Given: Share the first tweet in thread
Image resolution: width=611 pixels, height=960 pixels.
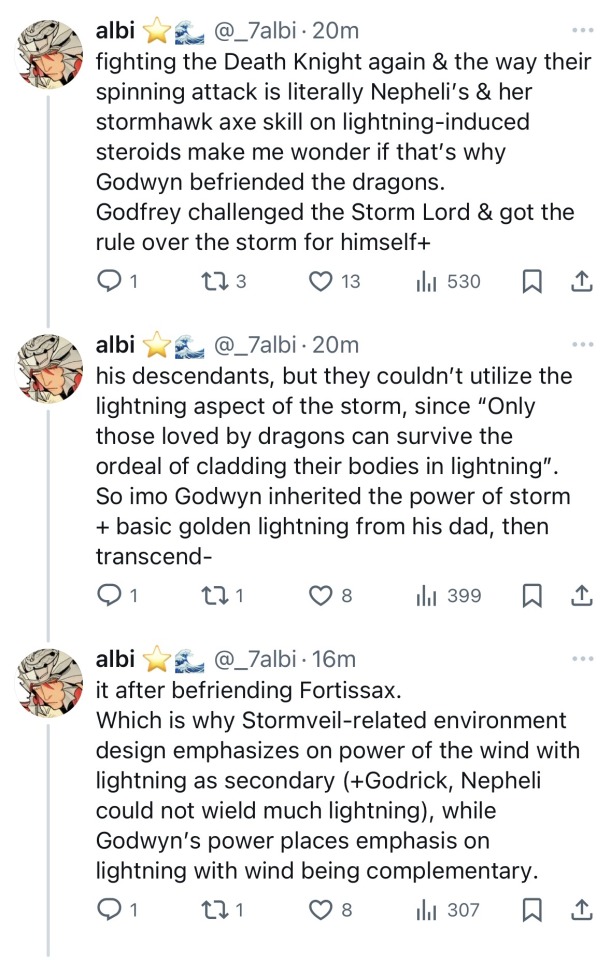Looking at the screenshot, I should [x=580, y=283].
